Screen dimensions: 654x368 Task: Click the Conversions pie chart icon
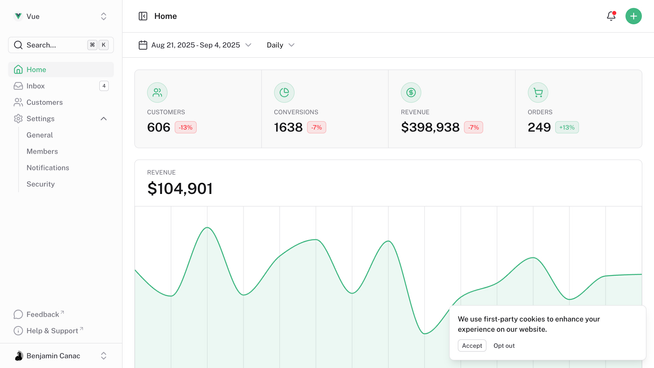tap(284, 93)
